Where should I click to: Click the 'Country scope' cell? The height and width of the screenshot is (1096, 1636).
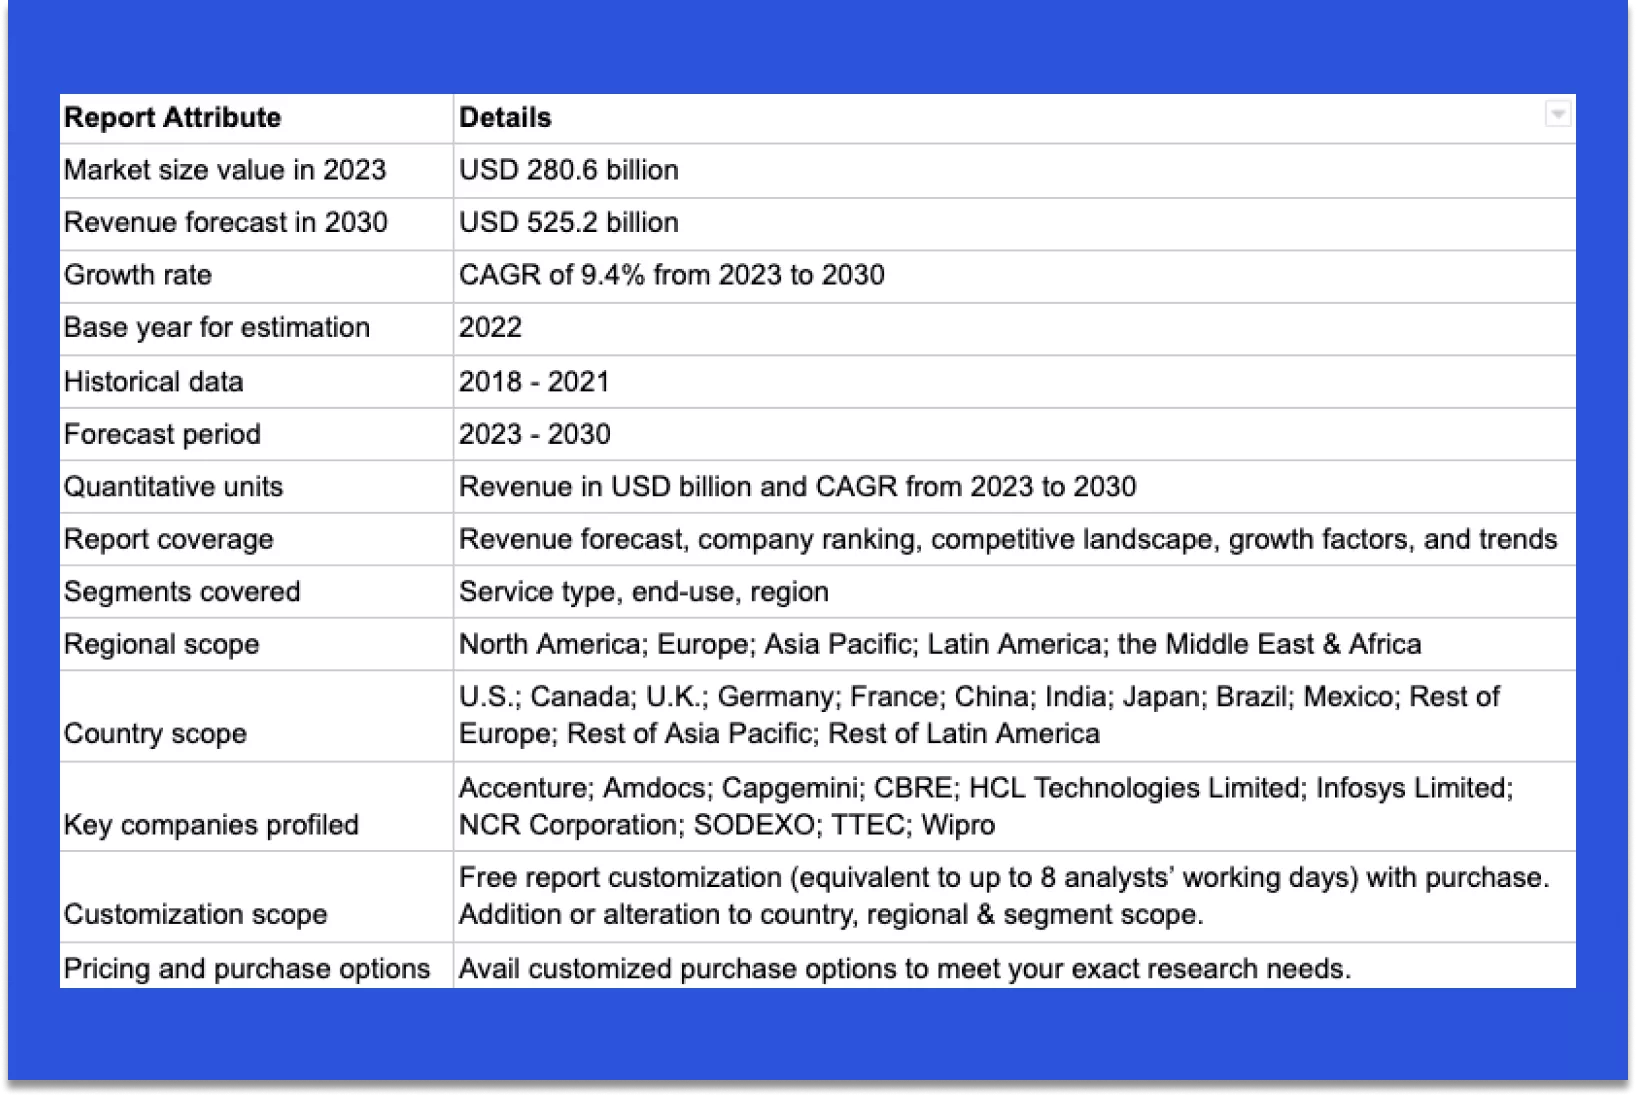click(256, 716)
